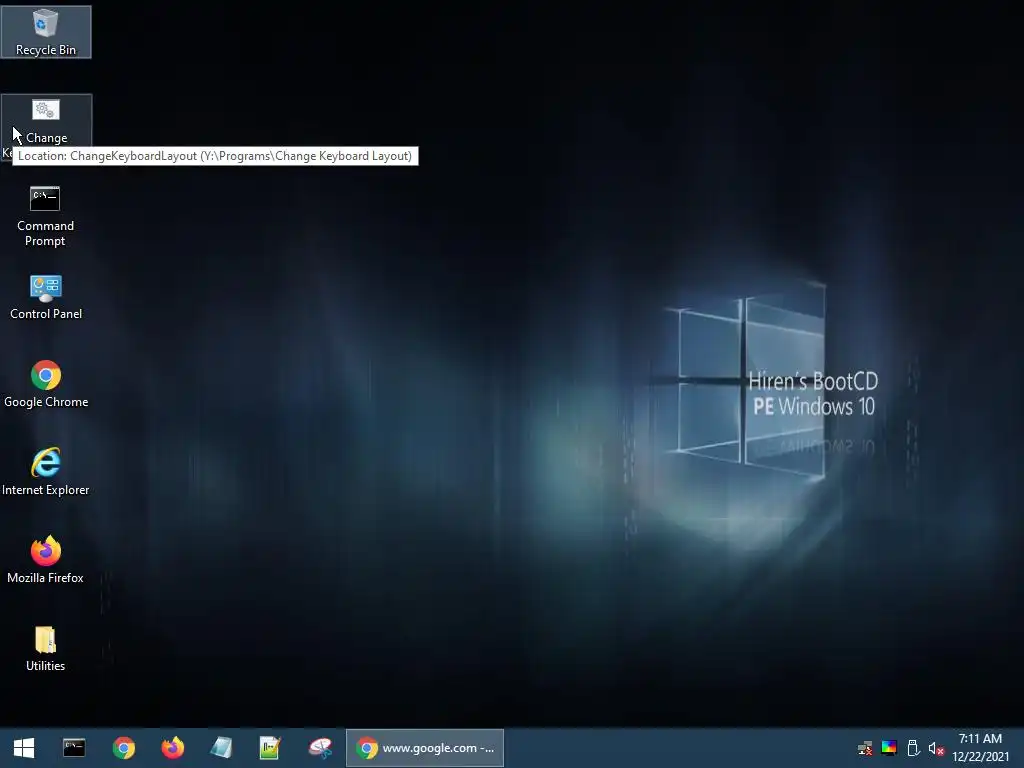Viewport: 1024px width, 768px height.
Task: Click the safely remove USB tray icon
Action: [913, 748]
